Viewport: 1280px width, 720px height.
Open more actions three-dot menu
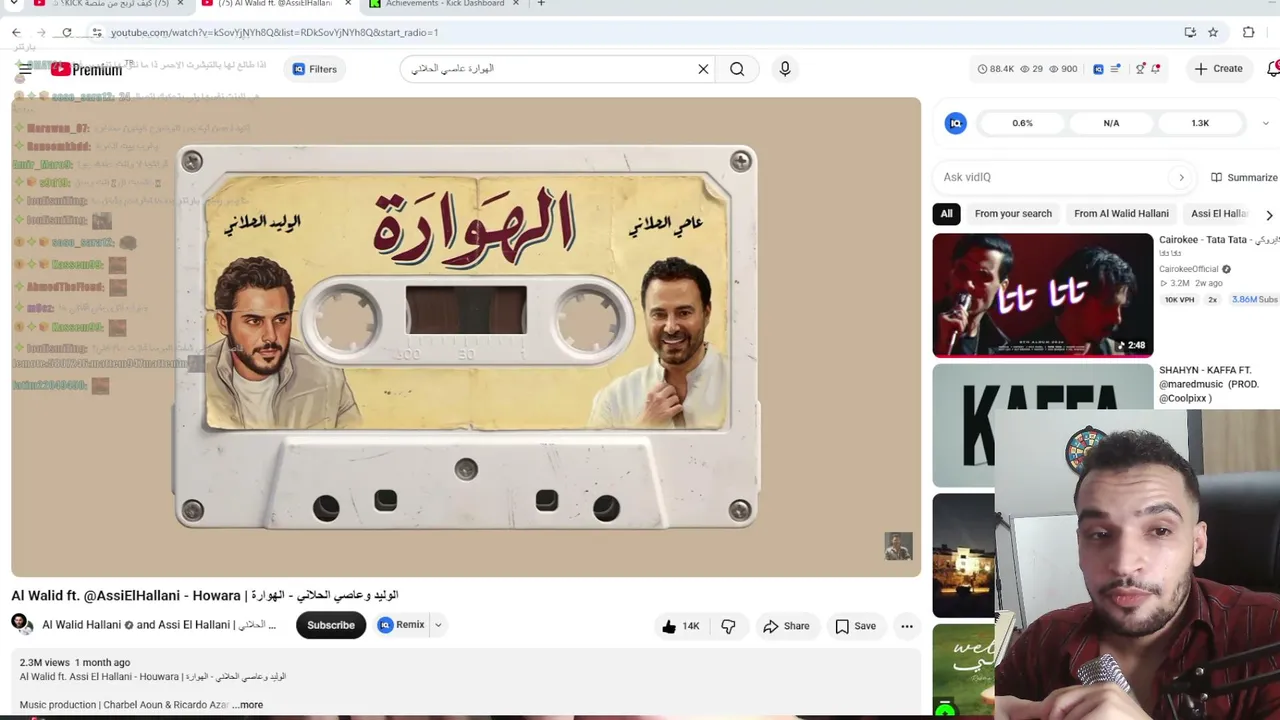point(907,626)
